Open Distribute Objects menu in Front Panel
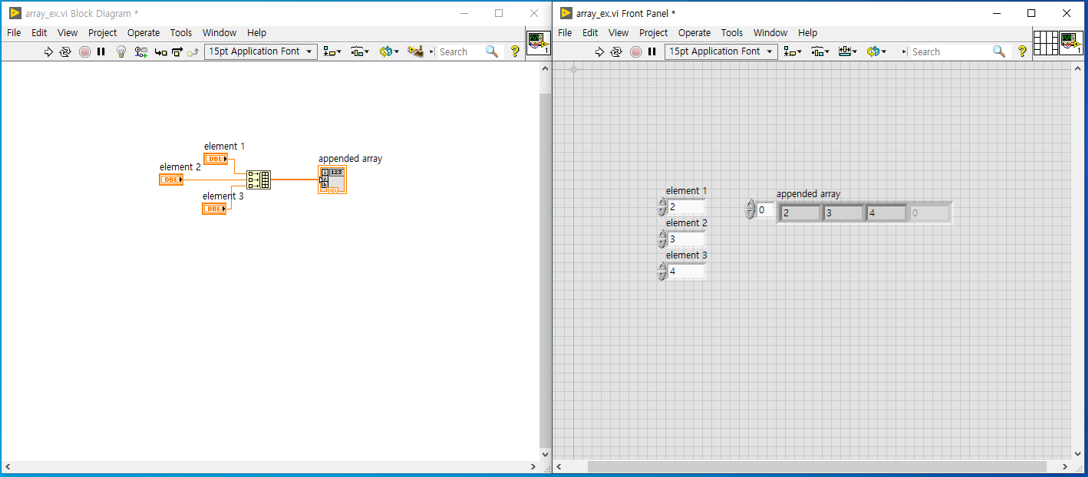Image resolution: width=1088 pixels, height=477 pixels. click(x=821, y=51)
